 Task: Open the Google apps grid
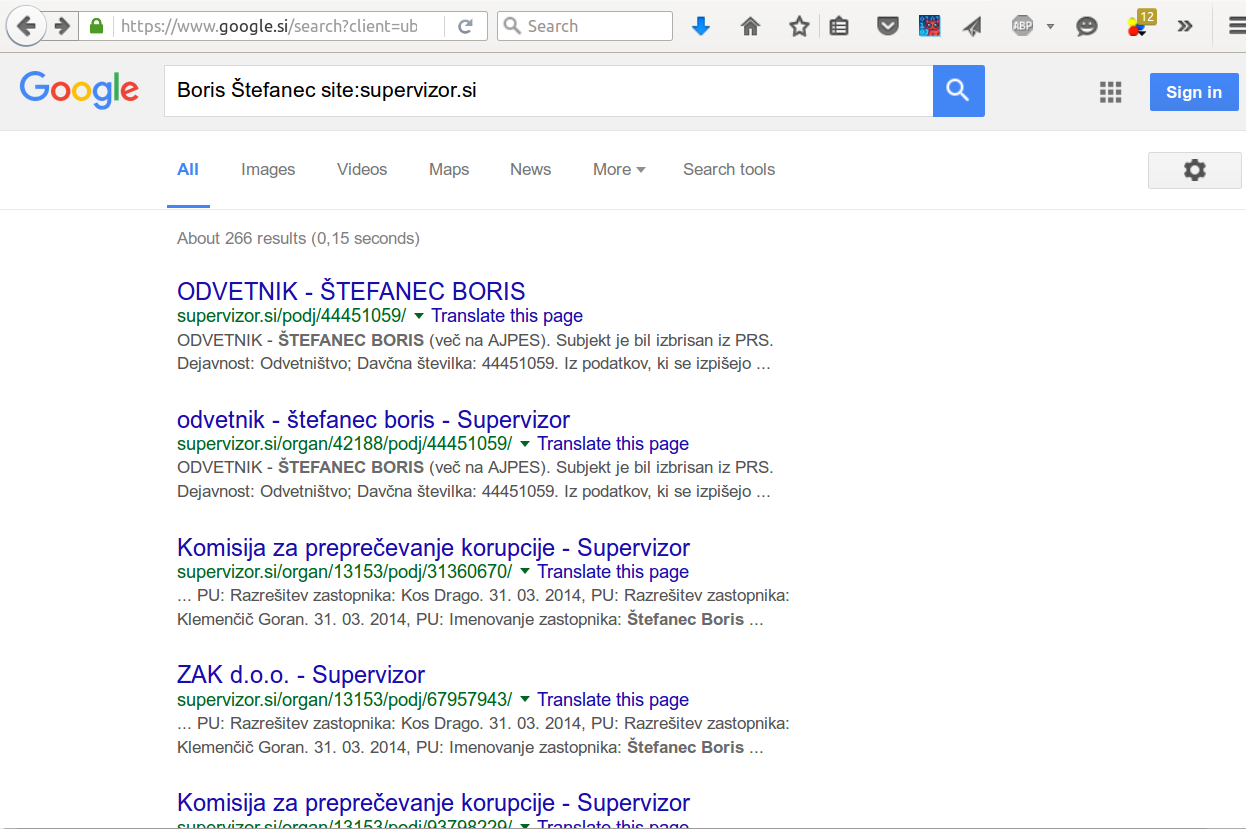coord(1110,92)
